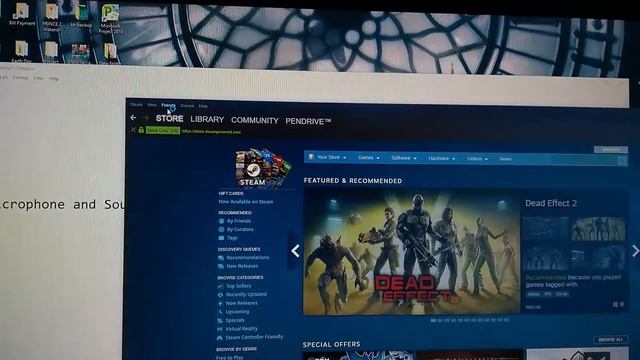Click the green store URL address
This screenshot has width=640, height=360.
pos(211,131)
